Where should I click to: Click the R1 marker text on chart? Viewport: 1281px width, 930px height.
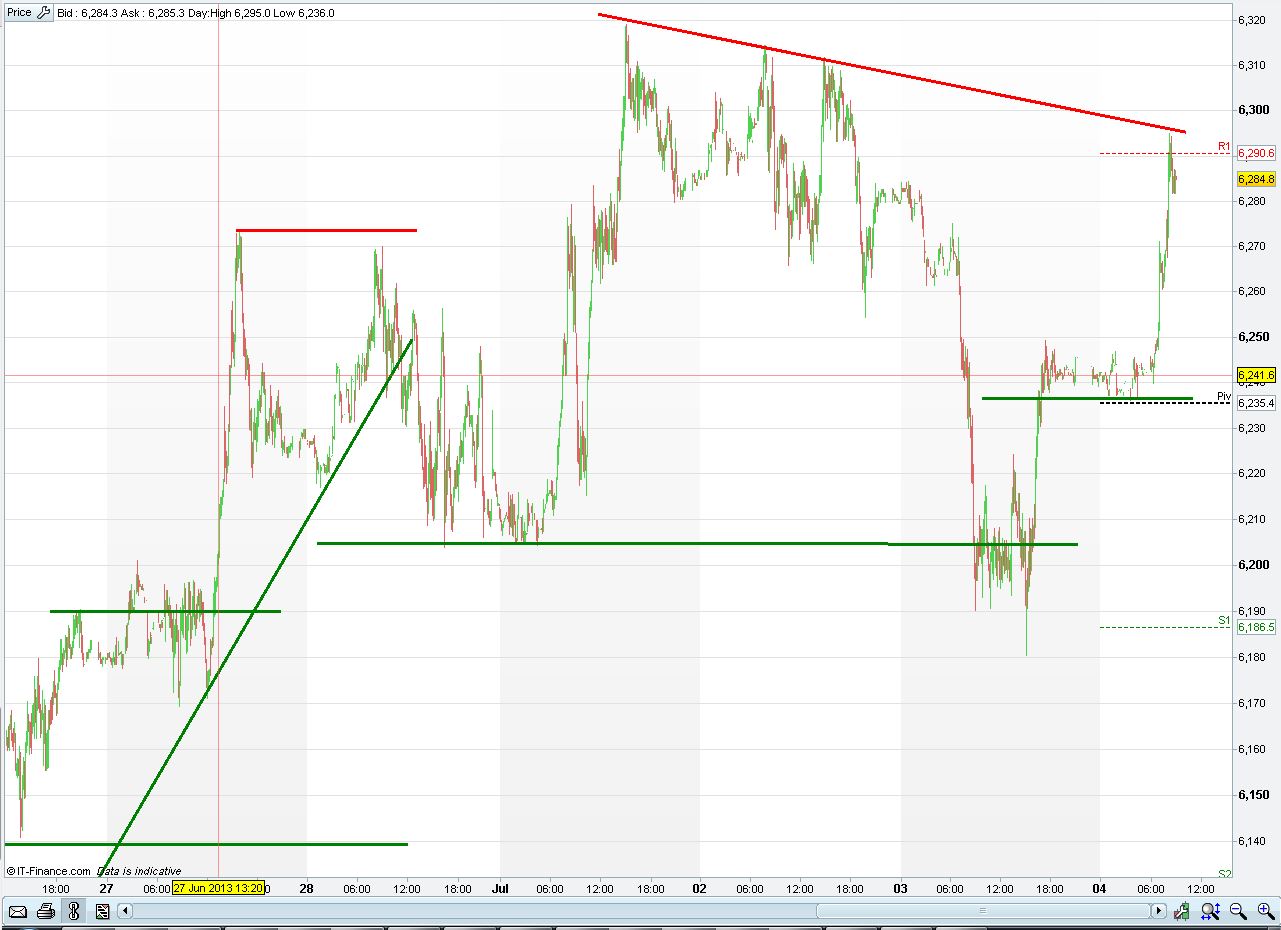point(1224,147)
